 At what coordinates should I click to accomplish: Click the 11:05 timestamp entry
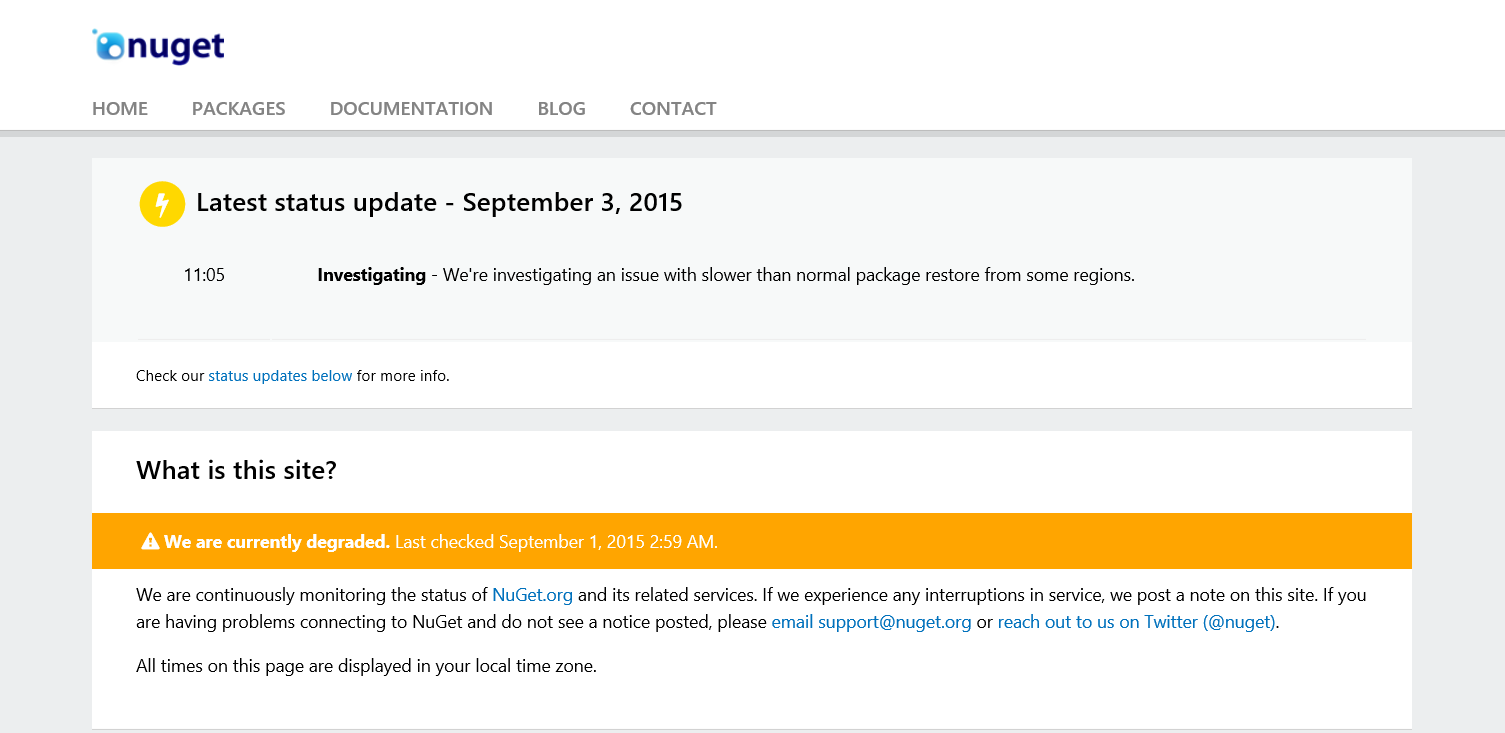coord(204,275)
